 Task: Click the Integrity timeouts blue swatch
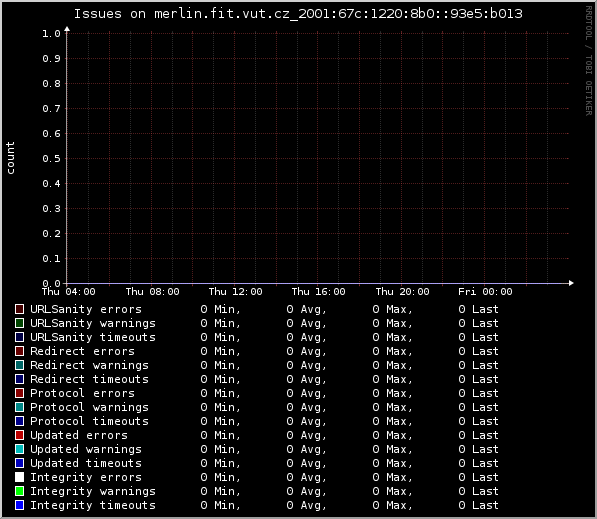(19, 505)
